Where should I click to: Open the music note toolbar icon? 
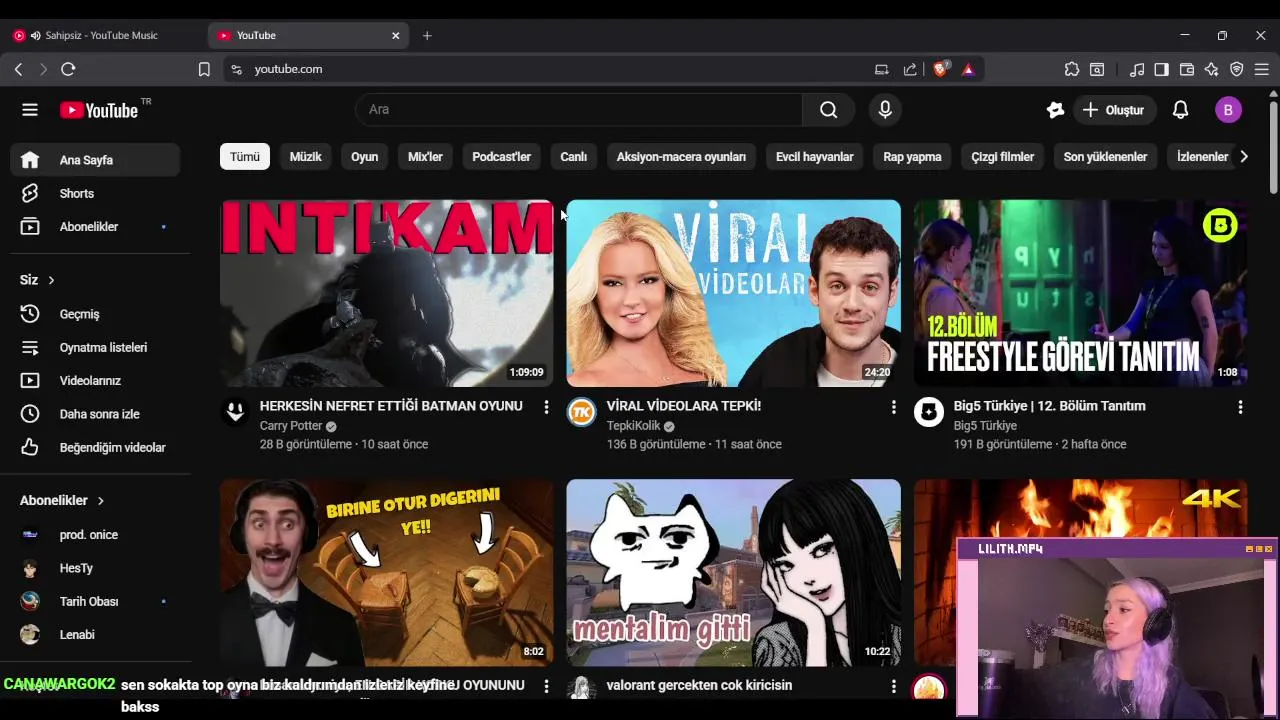click(x=1137, y=69)
